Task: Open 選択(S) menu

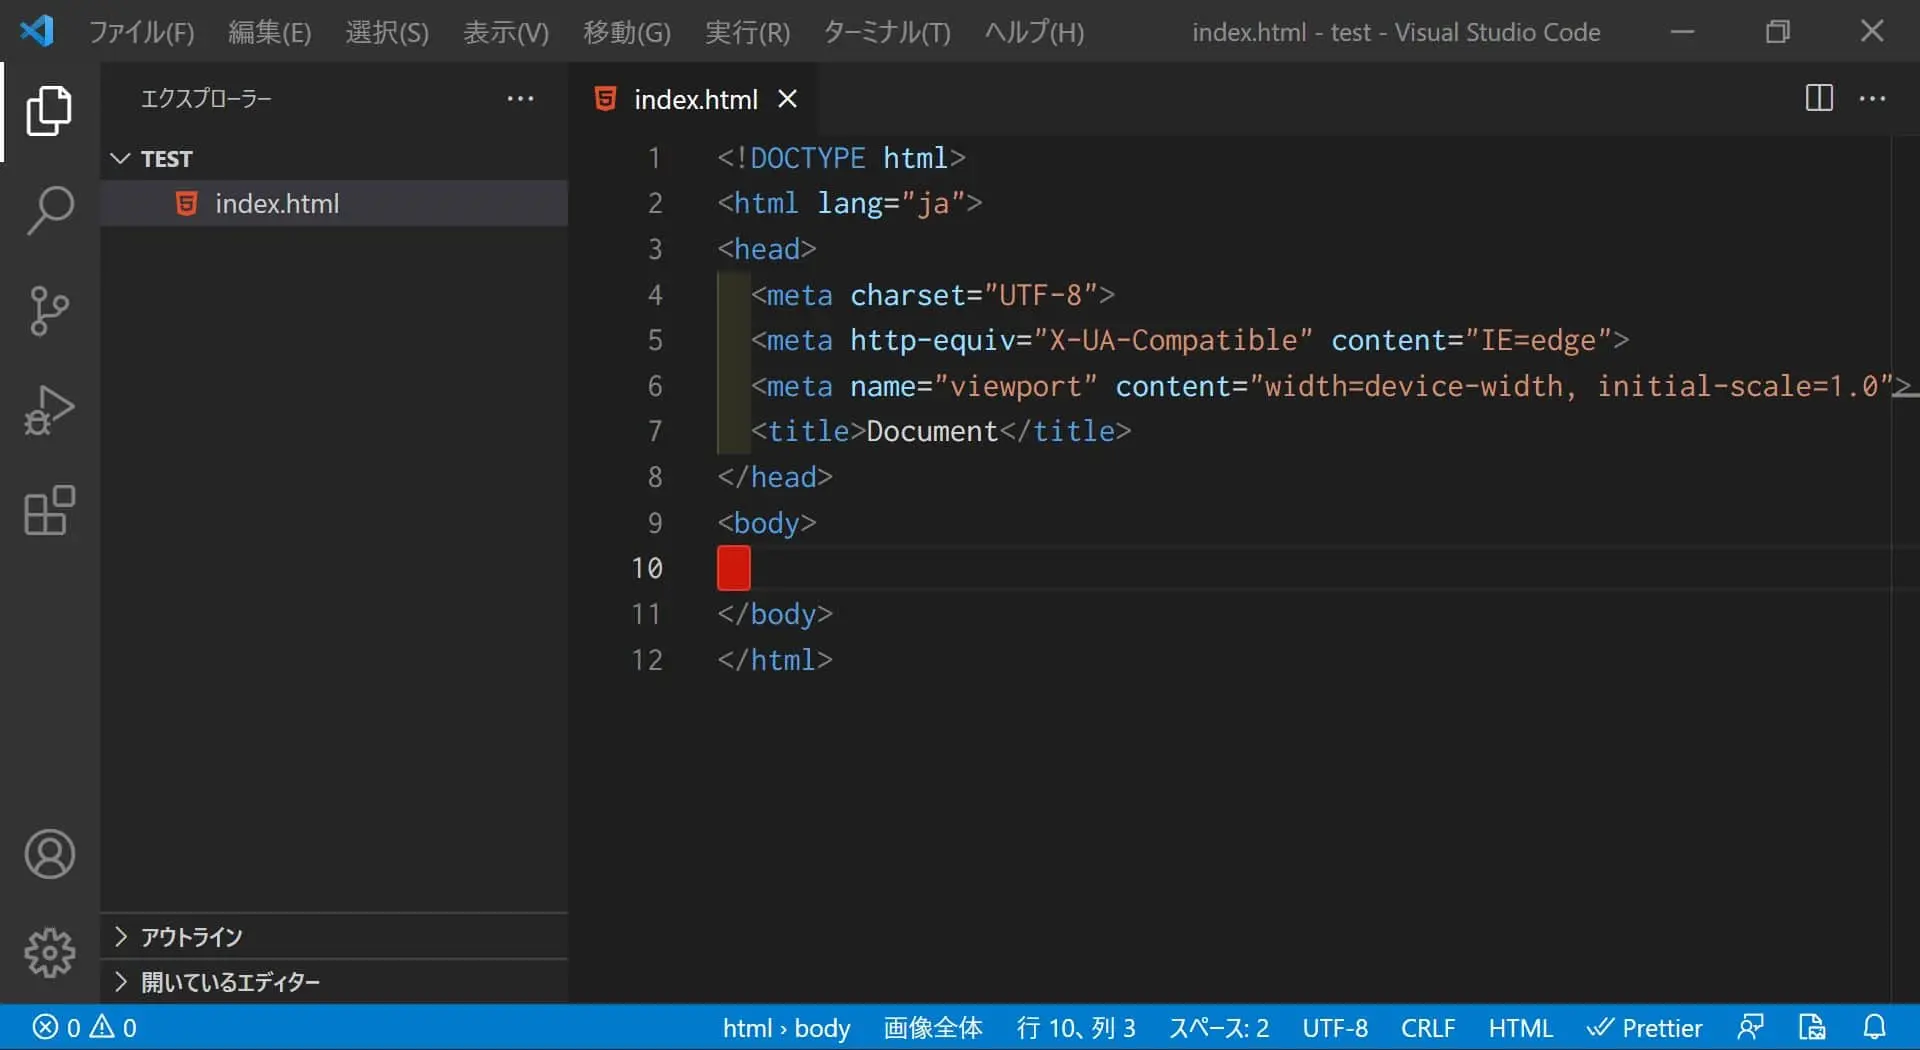Action: (387, 32)
